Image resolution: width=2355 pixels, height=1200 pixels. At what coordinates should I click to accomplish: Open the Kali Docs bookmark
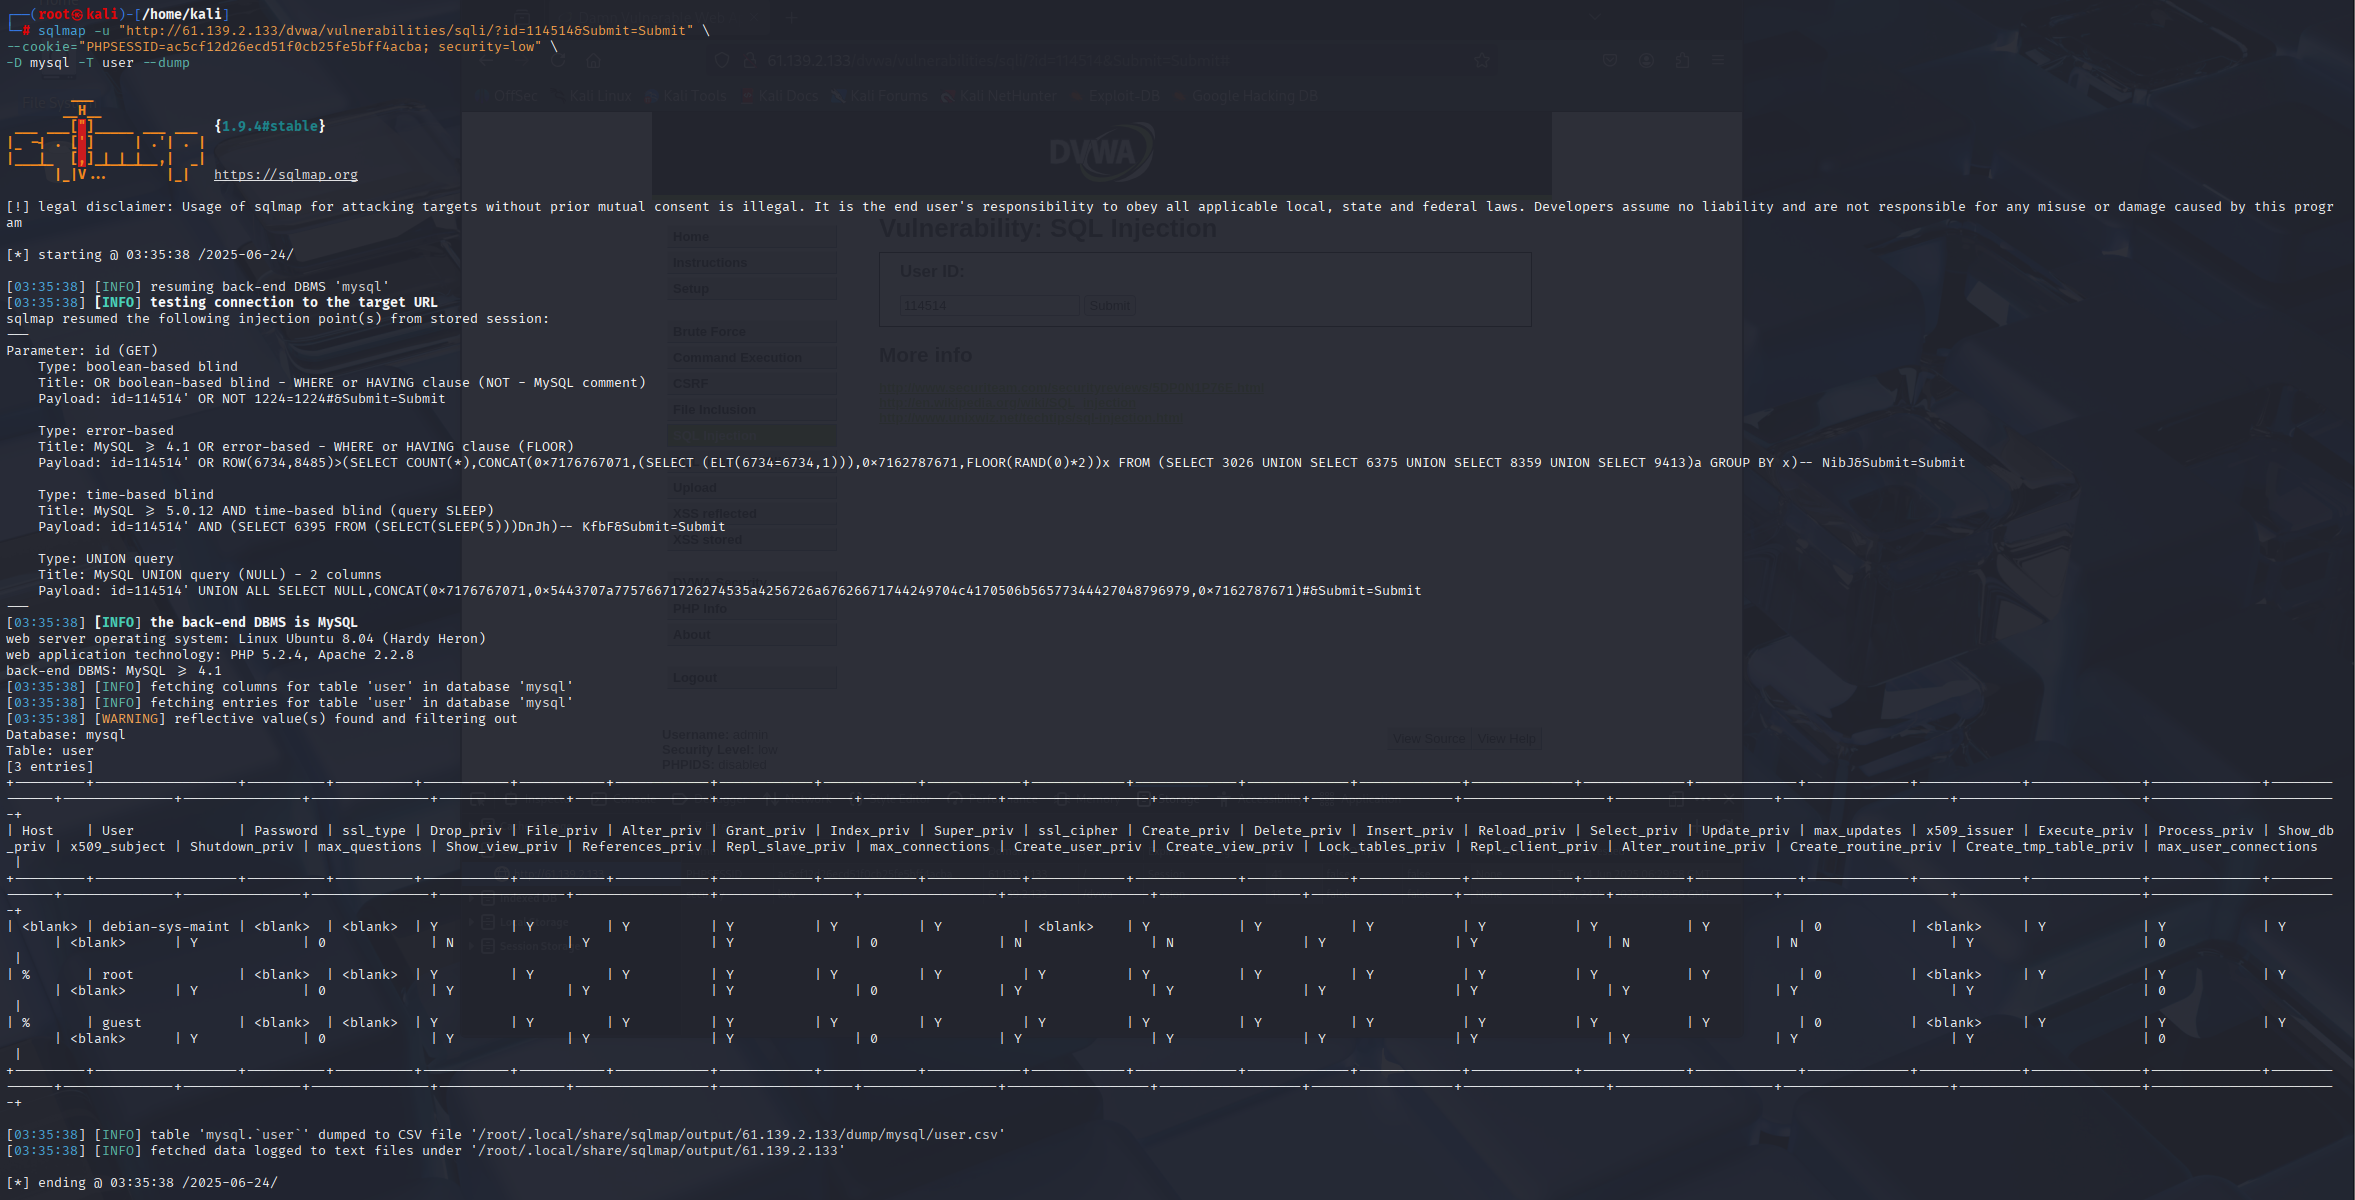point(780,97)
